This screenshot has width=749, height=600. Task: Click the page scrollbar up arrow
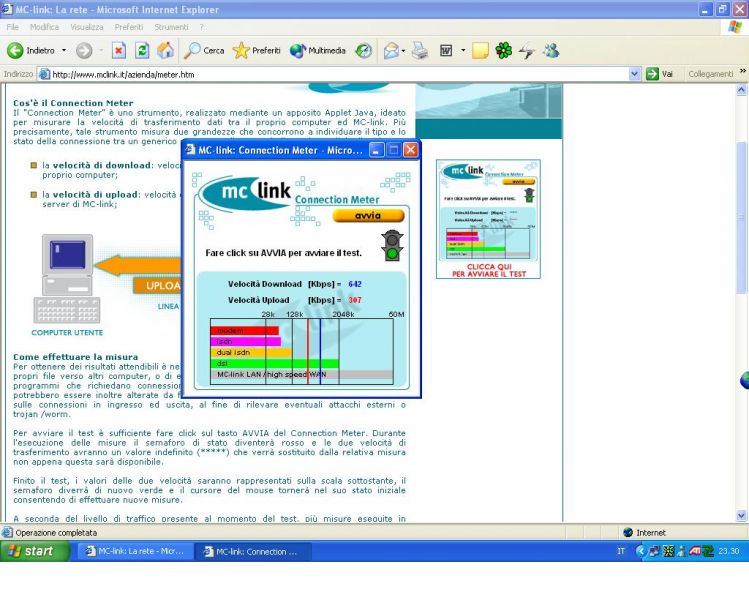pyautogui.click(x=741, y=89)
